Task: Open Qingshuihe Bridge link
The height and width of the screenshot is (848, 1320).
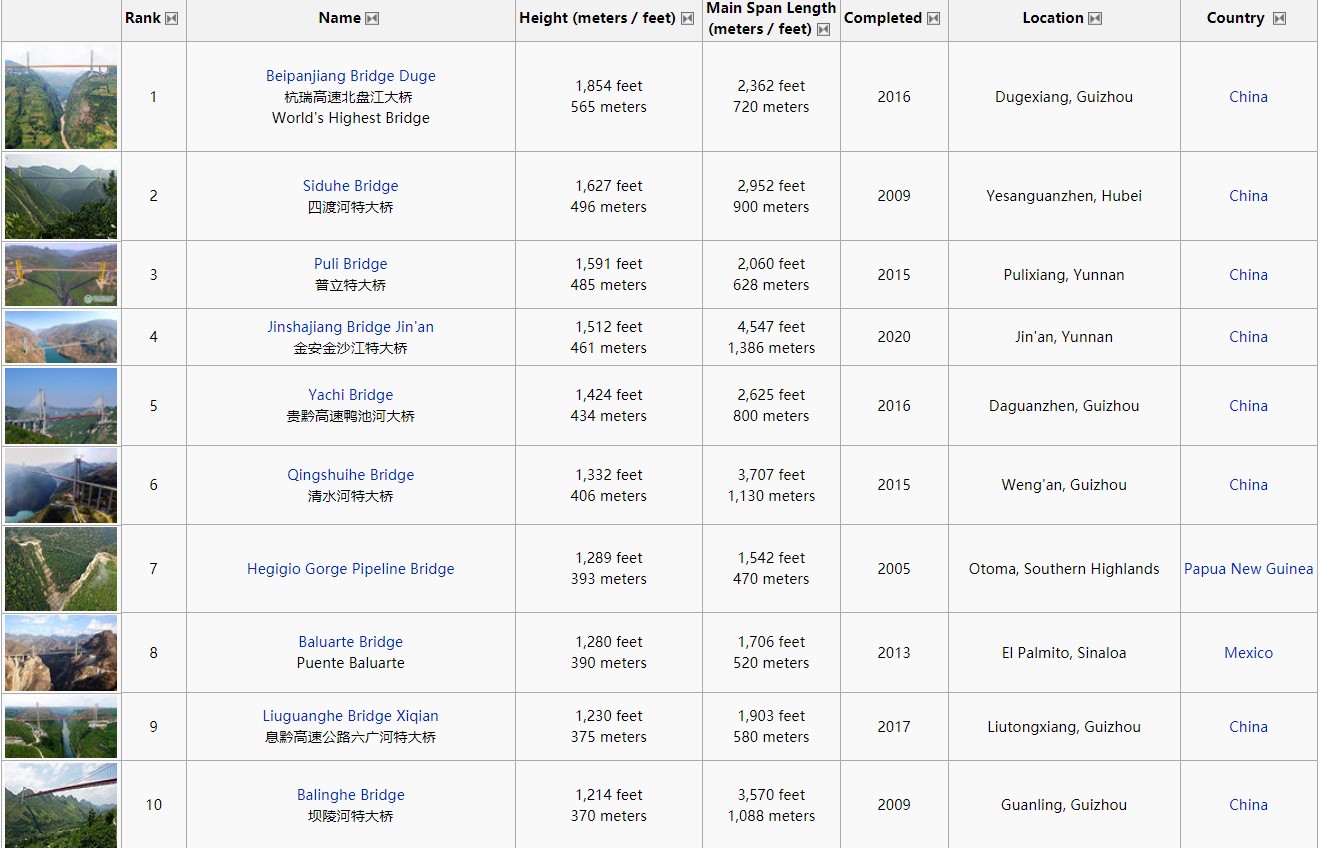Action: (x=351, y=475)
